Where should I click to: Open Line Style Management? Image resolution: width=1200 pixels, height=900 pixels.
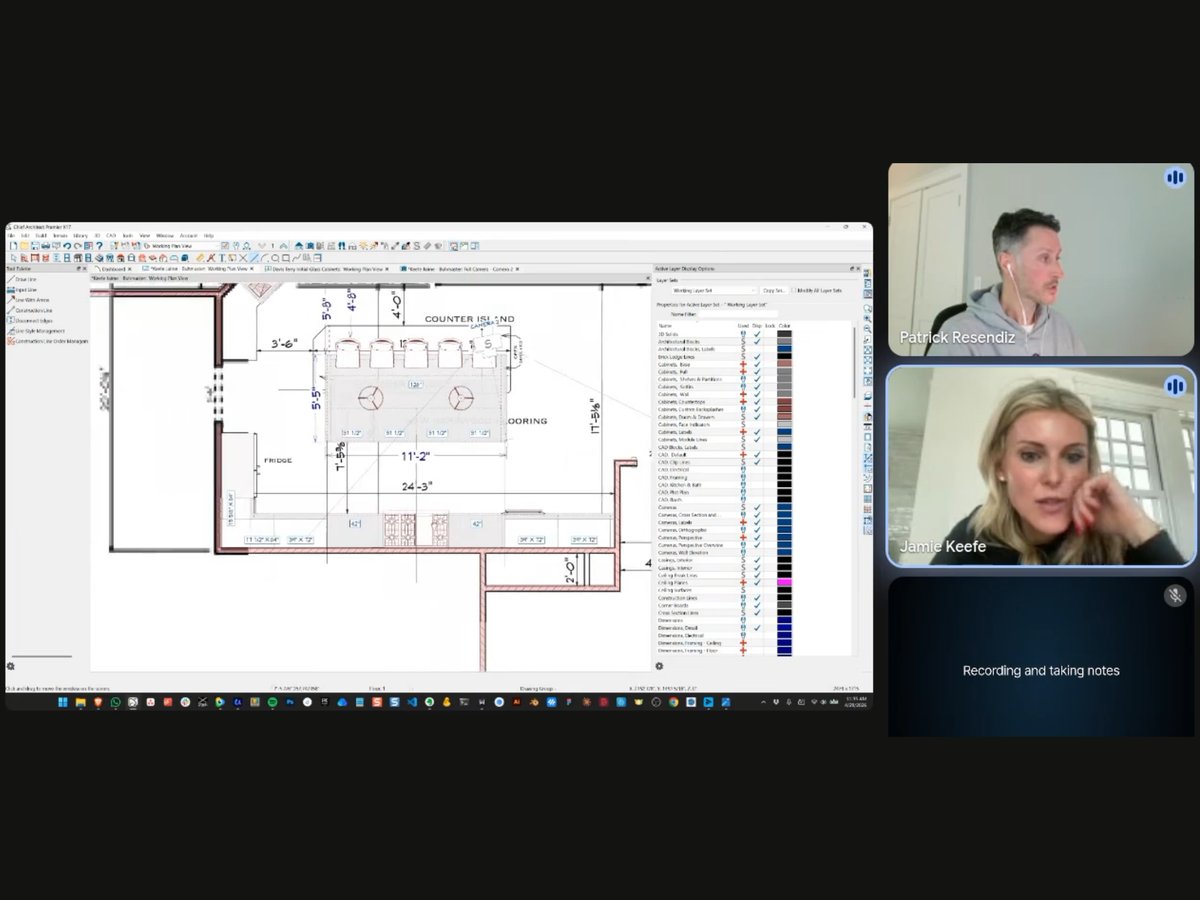(x=36, y=331)
